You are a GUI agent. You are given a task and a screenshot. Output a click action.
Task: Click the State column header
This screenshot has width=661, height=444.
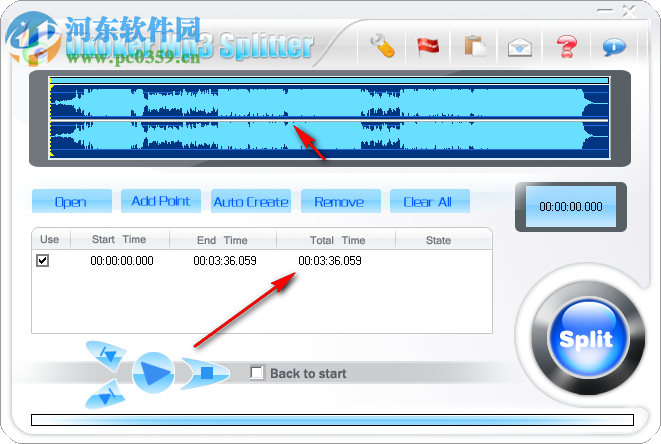click(443, 239)
